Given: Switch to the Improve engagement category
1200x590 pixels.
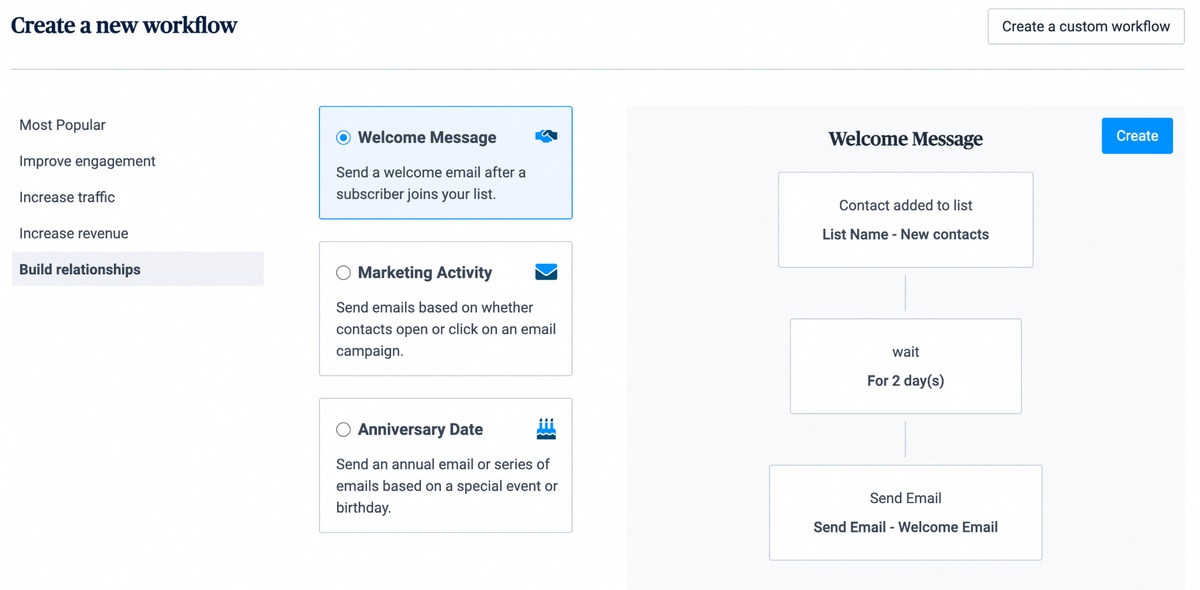Looking at the screenshot, I should 87,160.
